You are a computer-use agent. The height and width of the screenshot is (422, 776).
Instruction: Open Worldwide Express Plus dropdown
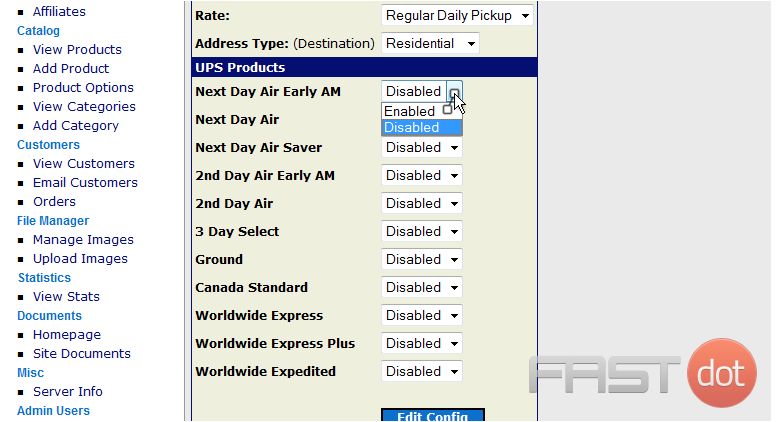[422, 343]
